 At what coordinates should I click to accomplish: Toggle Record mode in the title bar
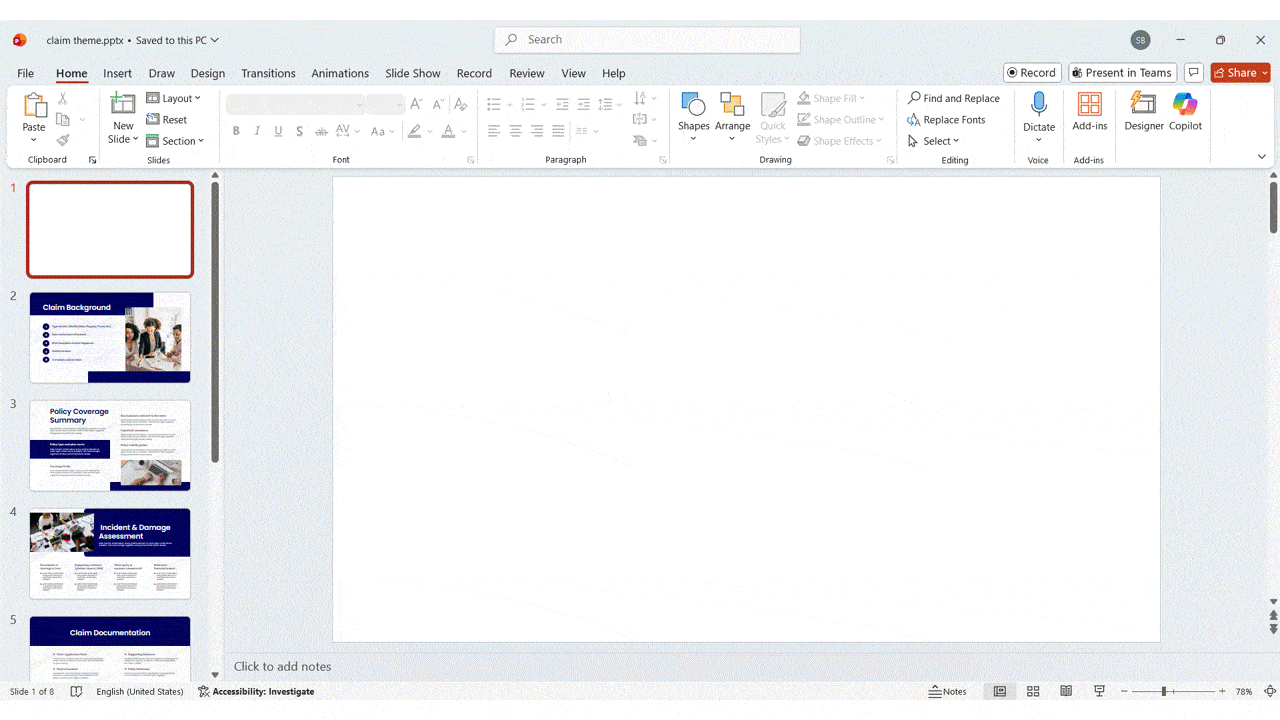[x=1031, y=72]
